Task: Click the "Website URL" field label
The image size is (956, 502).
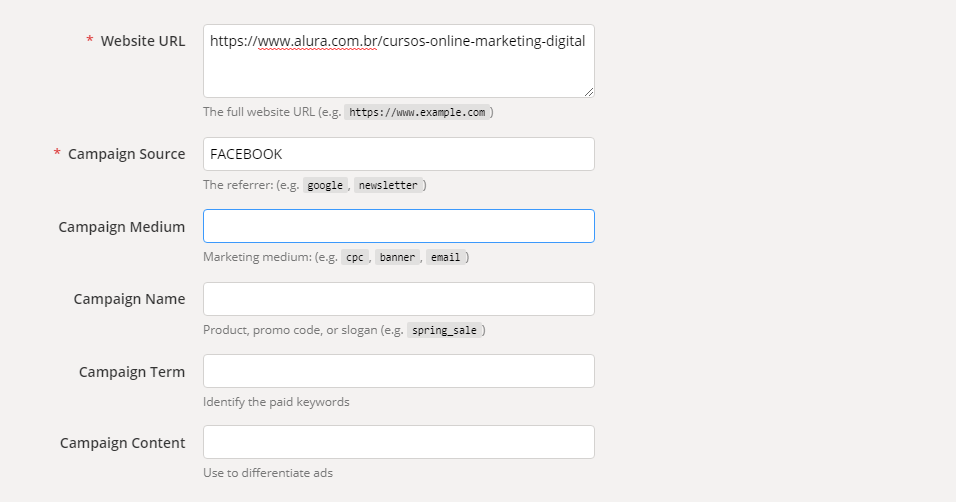Action: click(x=142, y=41)
